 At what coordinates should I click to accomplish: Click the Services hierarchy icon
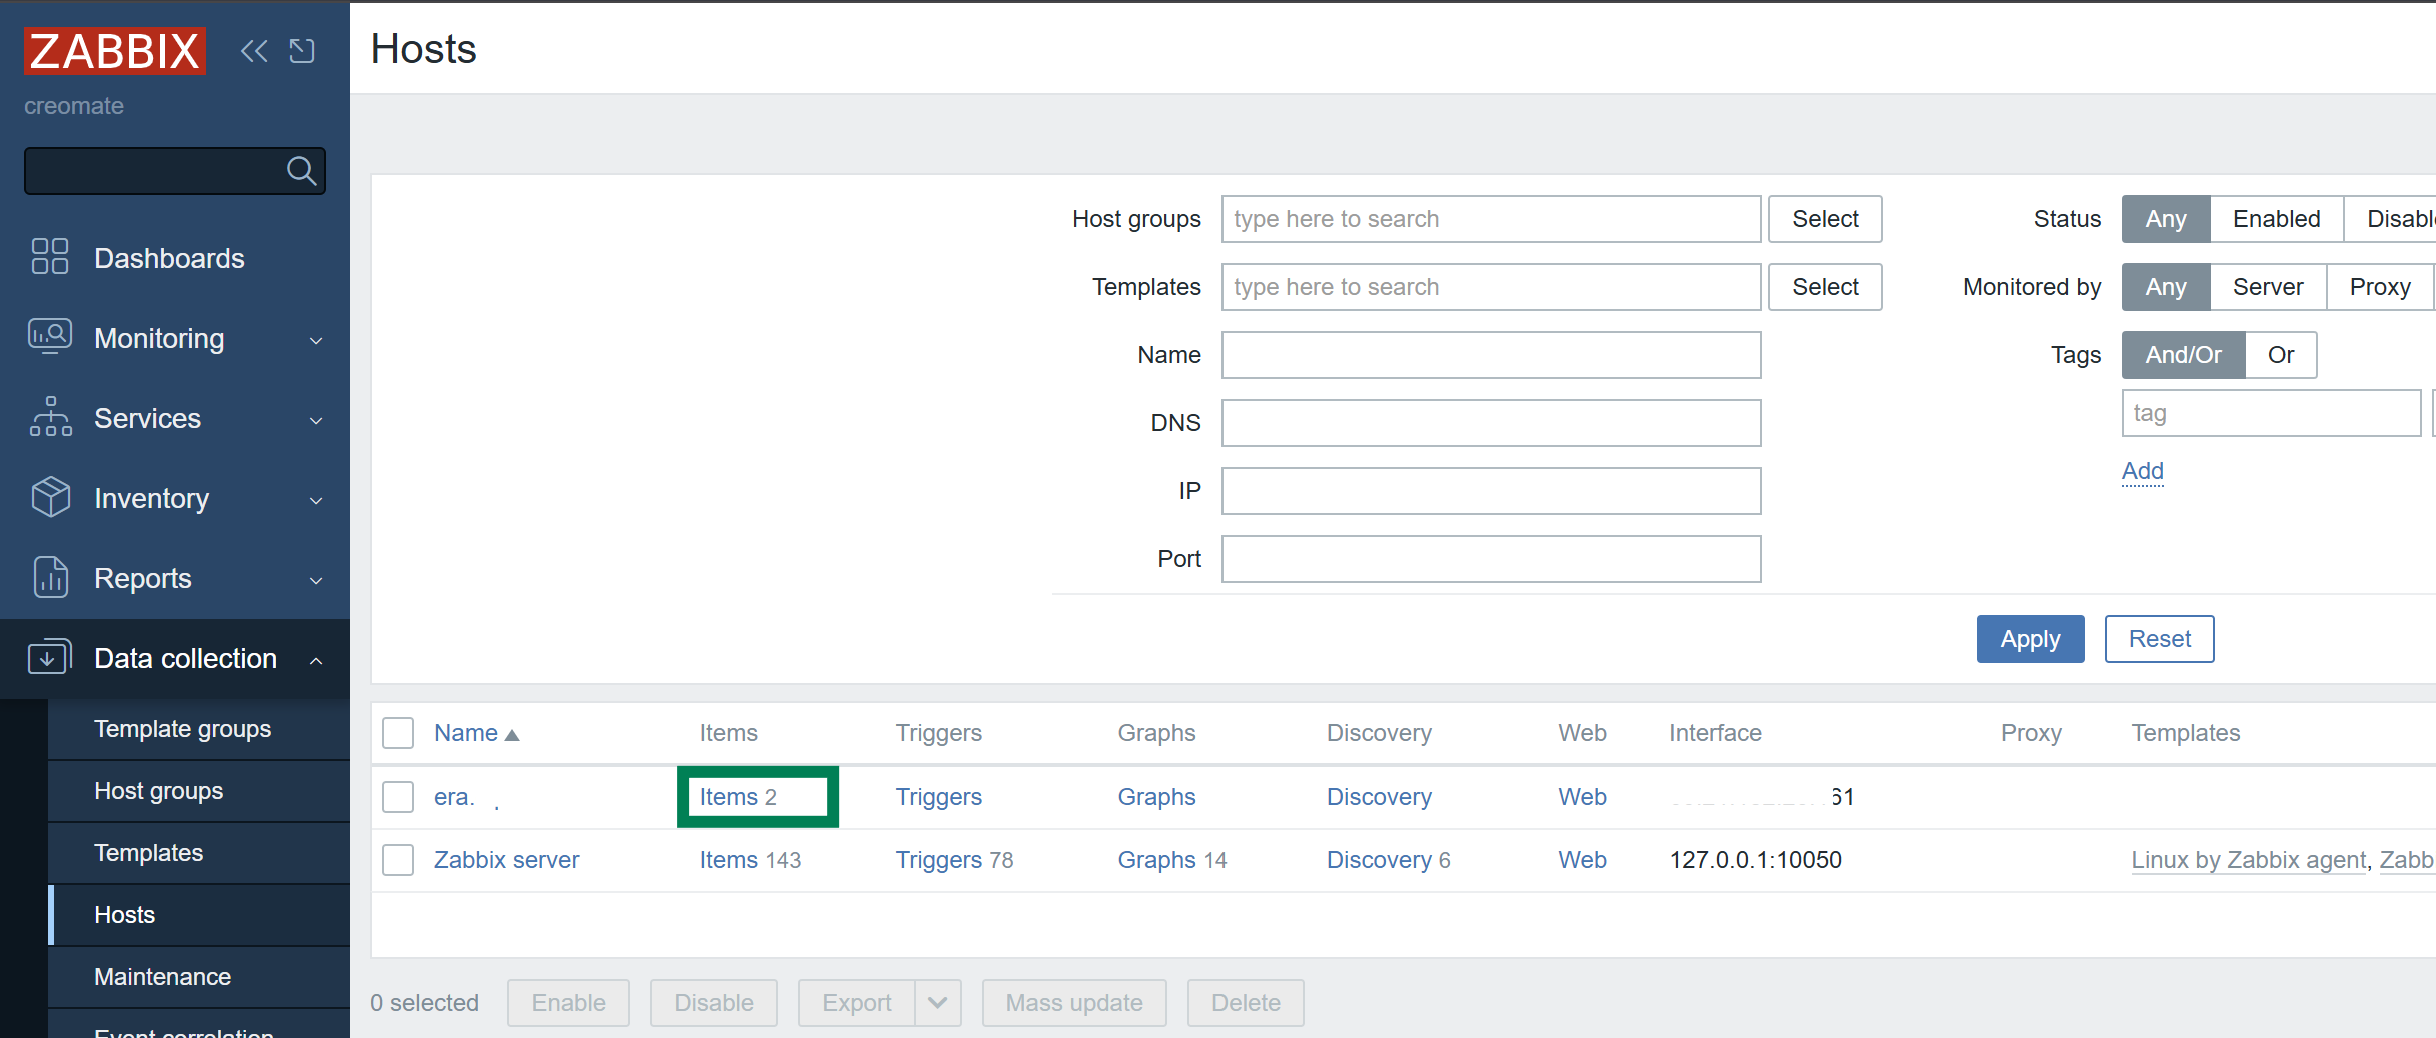pyautogui.click(x=50, y=417)
